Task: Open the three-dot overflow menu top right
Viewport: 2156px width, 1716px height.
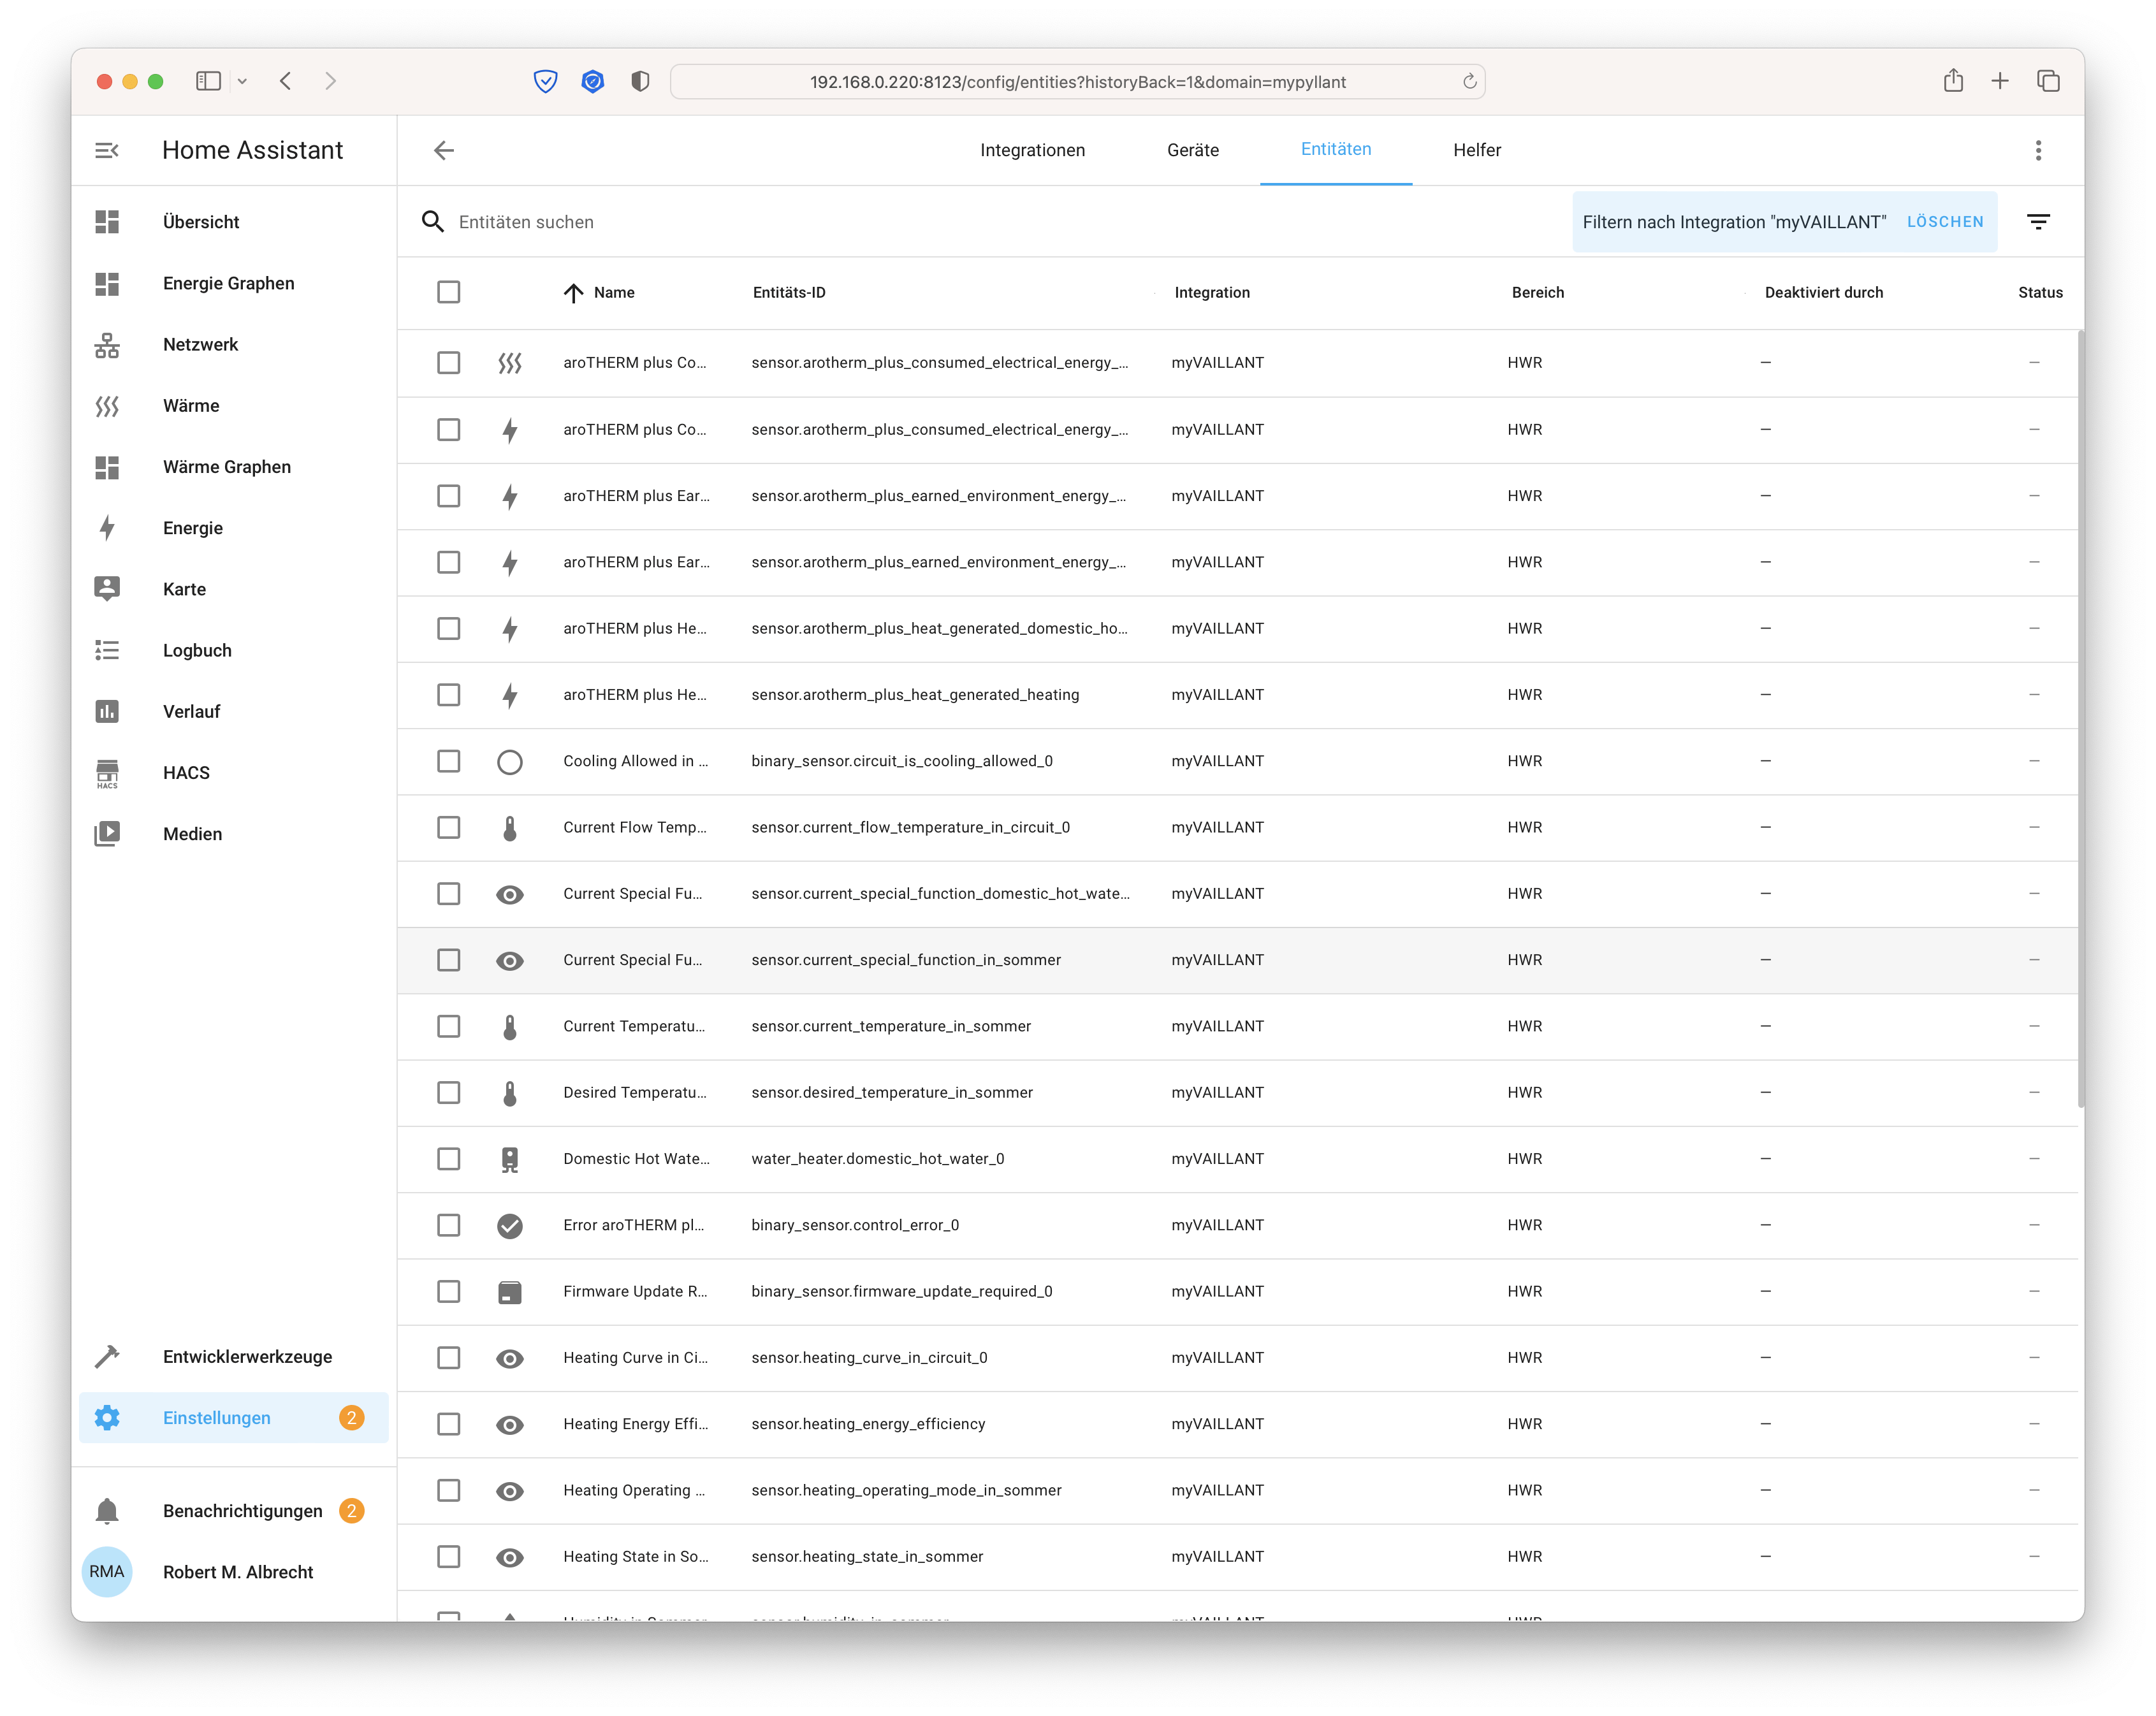Action: point(2038,150)
